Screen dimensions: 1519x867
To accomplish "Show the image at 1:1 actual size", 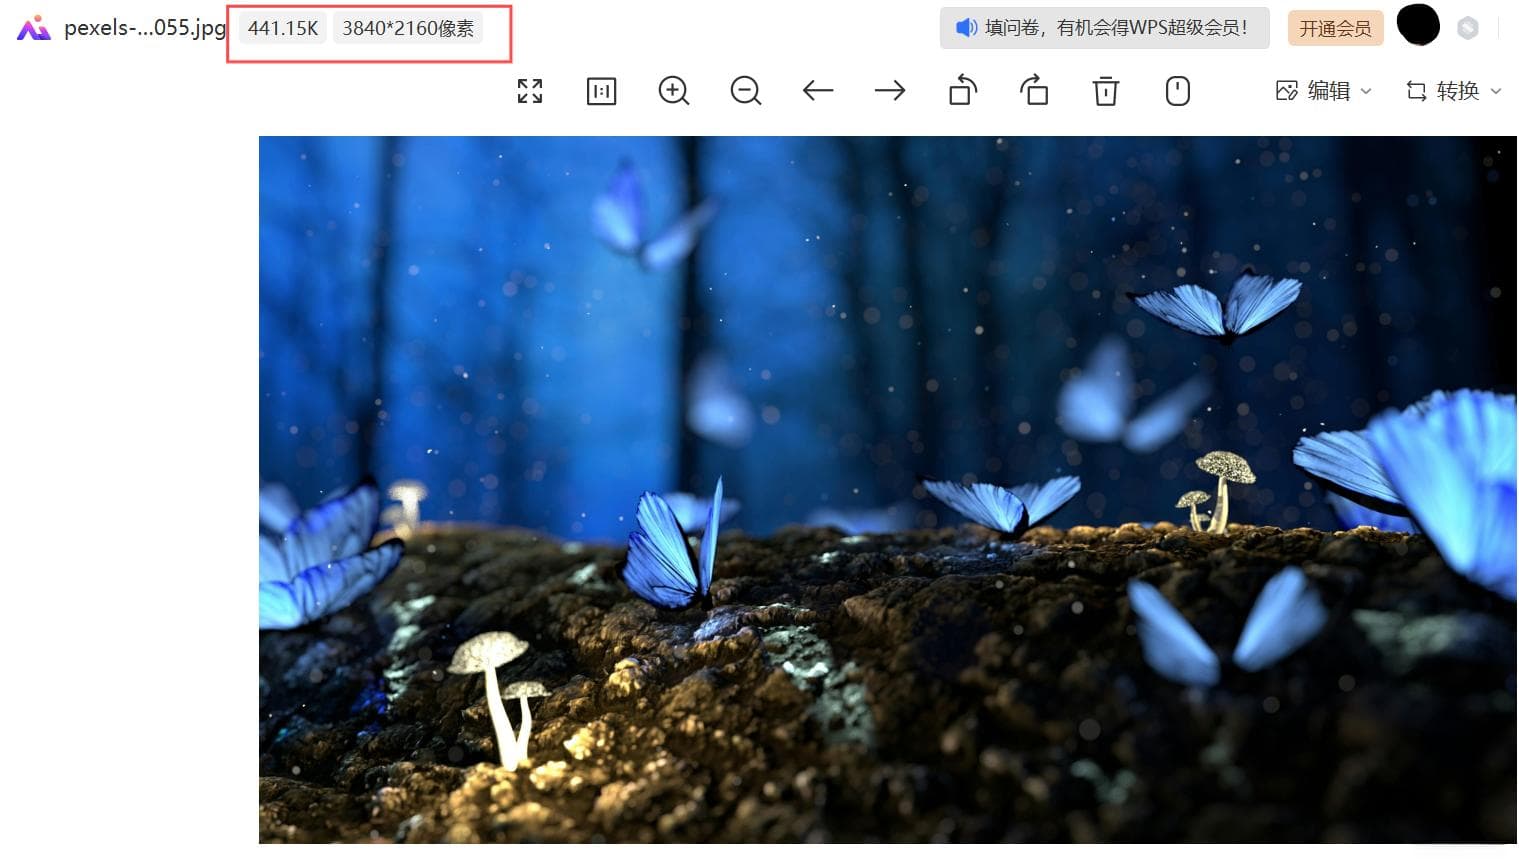I will 601,91.
